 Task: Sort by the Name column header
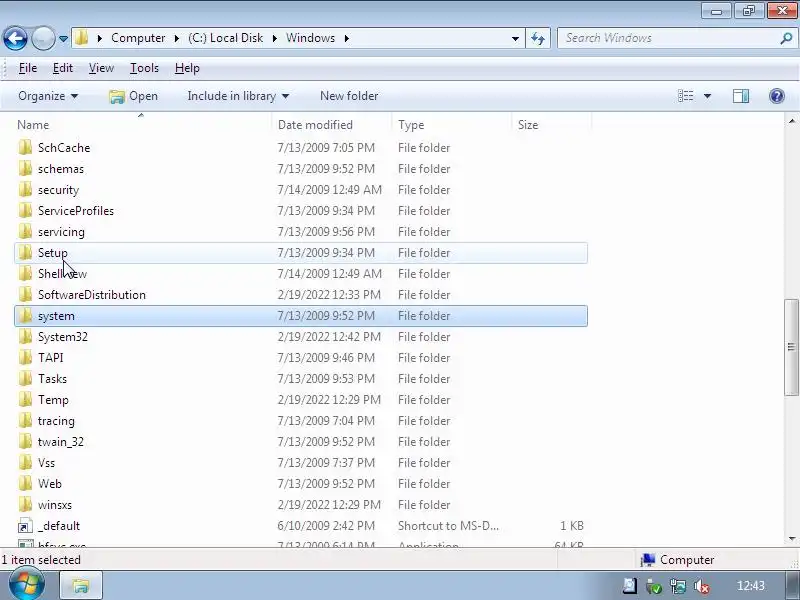(142, 125)
